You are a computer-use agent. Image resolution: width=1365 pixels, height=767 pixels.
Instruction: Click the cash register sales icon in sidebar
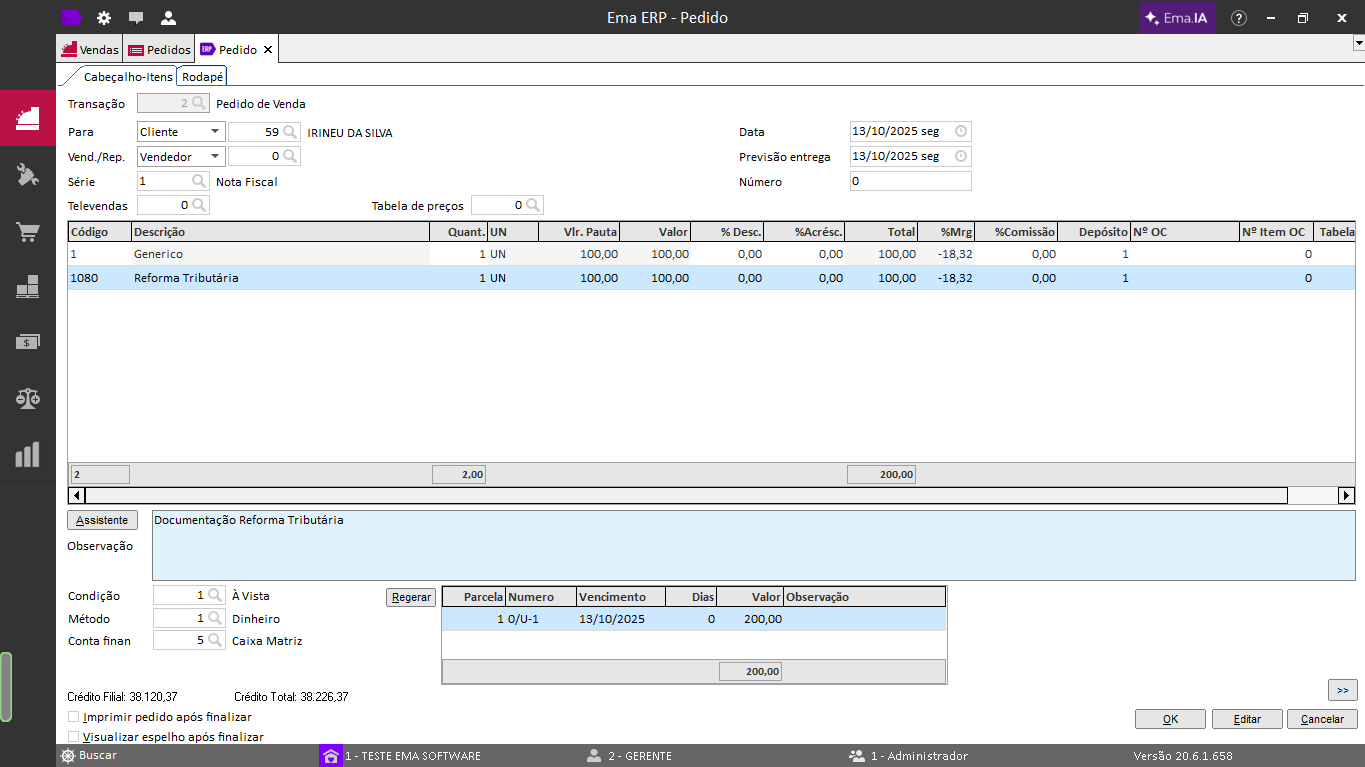pyautogui.click(x=27, y=120)
